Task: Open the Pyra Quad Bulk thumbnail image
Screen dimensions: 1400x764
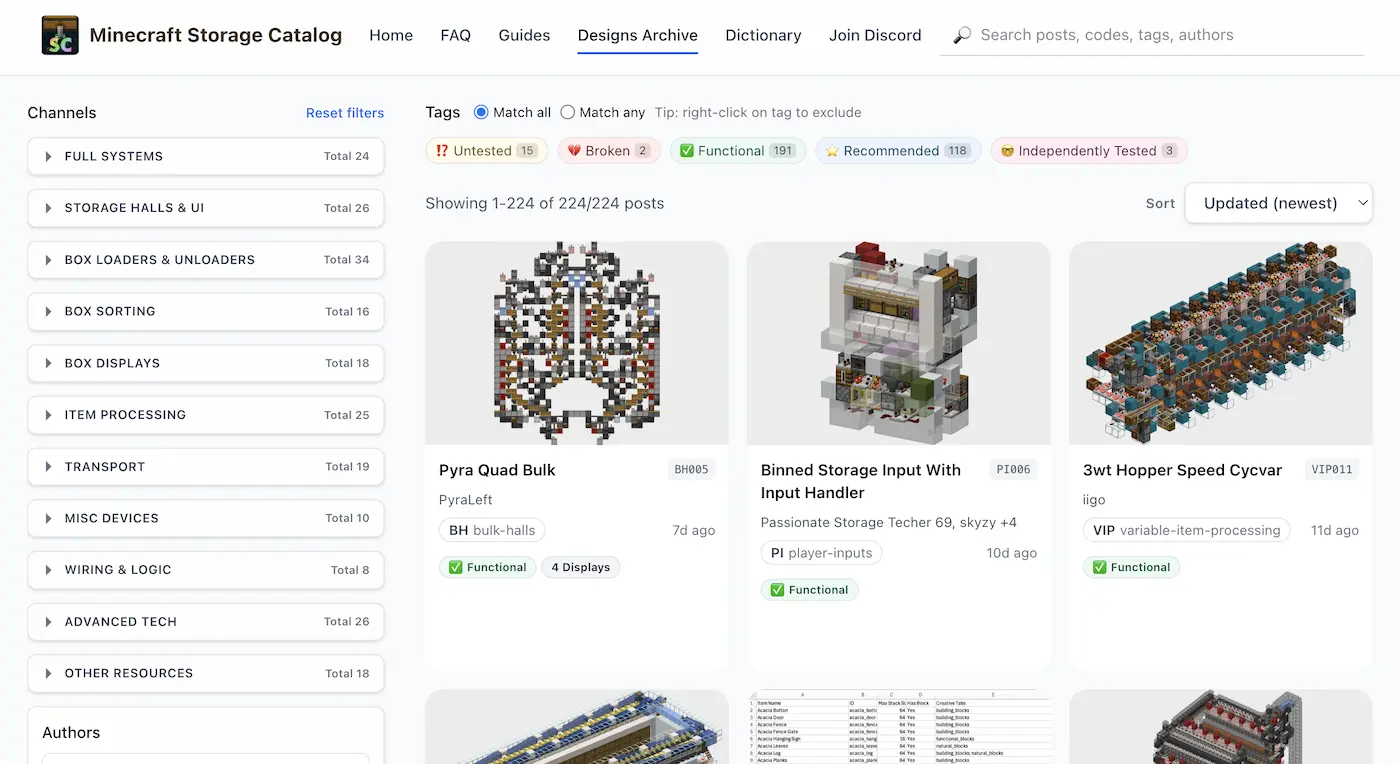Action: tap(577, 343)
